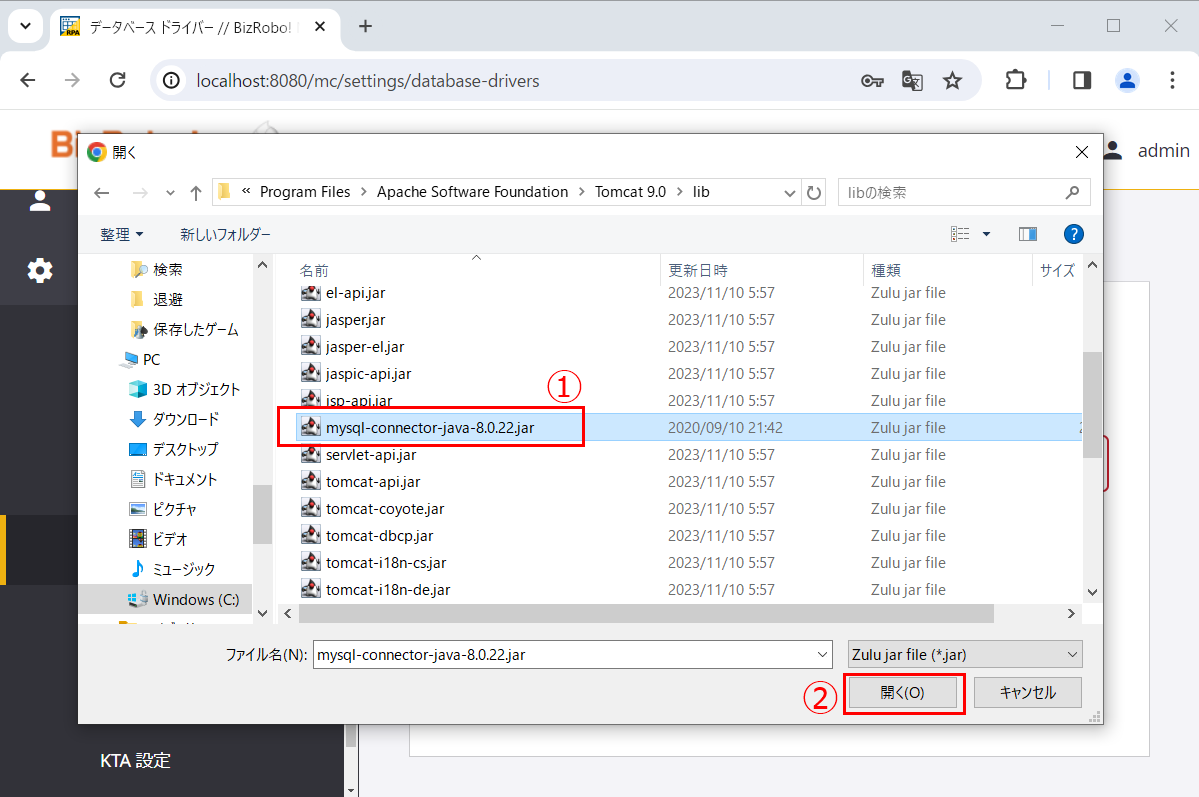Sort files by 名前 column
This screenshot has width=1199, height=797.
[x=314, y=271]
